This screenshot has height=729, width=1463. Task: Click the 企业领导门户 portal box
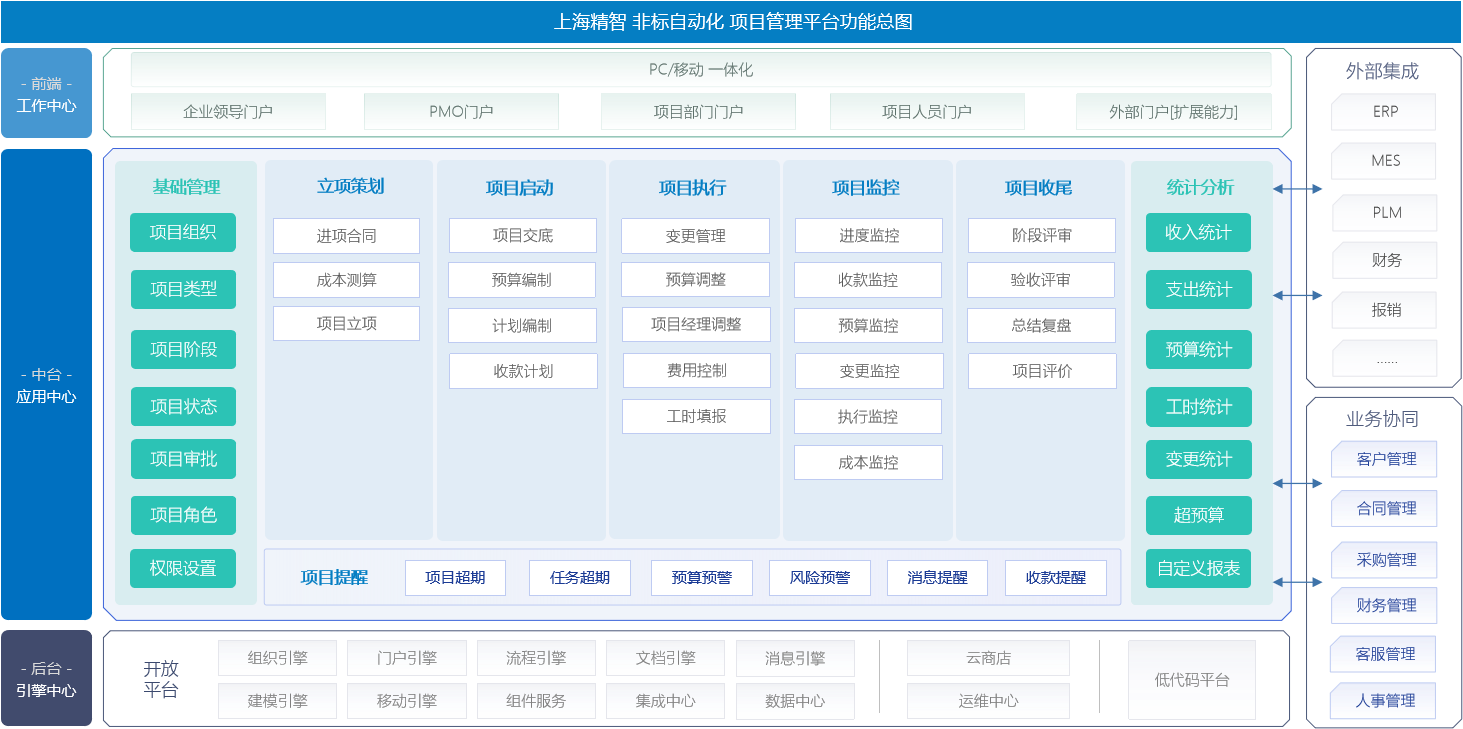click(228, 112)
